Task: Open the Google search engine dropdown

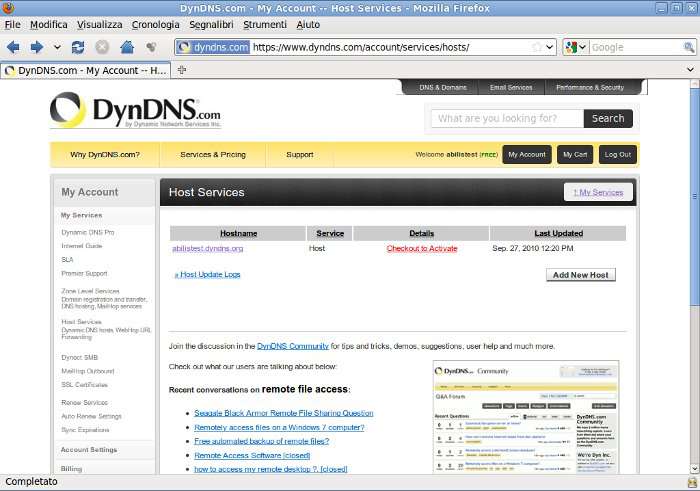Action: click(576, 47)
